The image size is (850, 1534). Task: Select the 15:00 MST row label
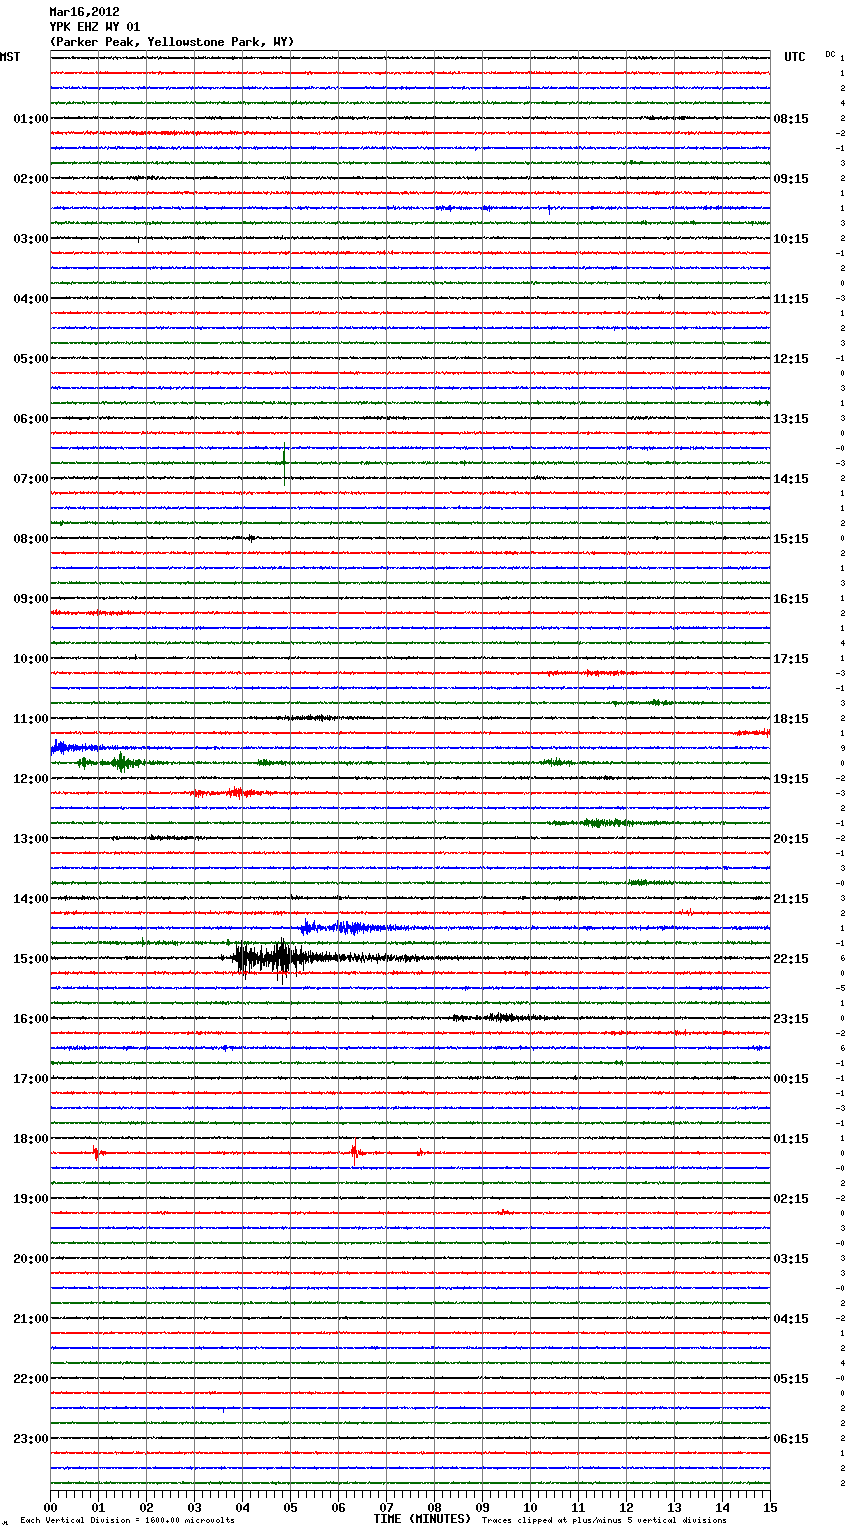coord(31,959)
